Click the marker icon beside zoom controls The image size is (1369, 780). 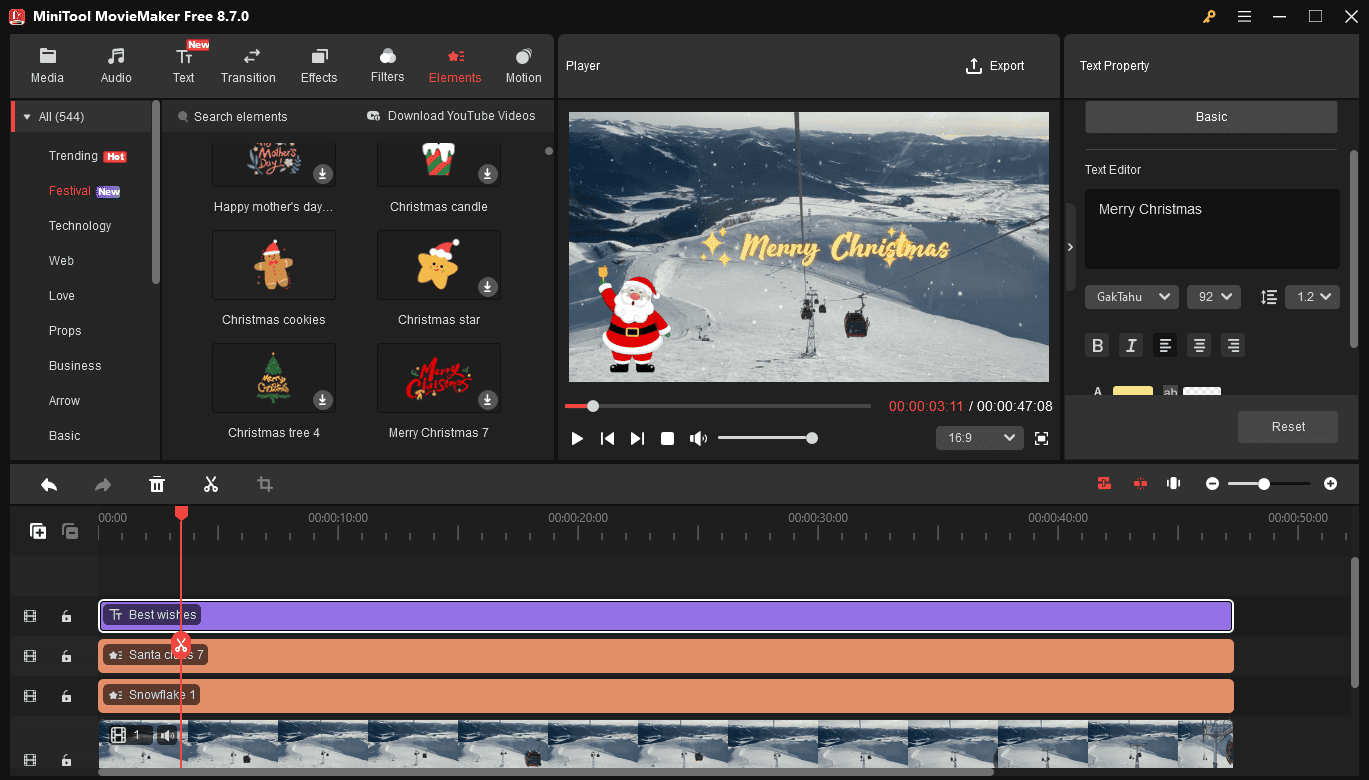tap(1173, 484)
